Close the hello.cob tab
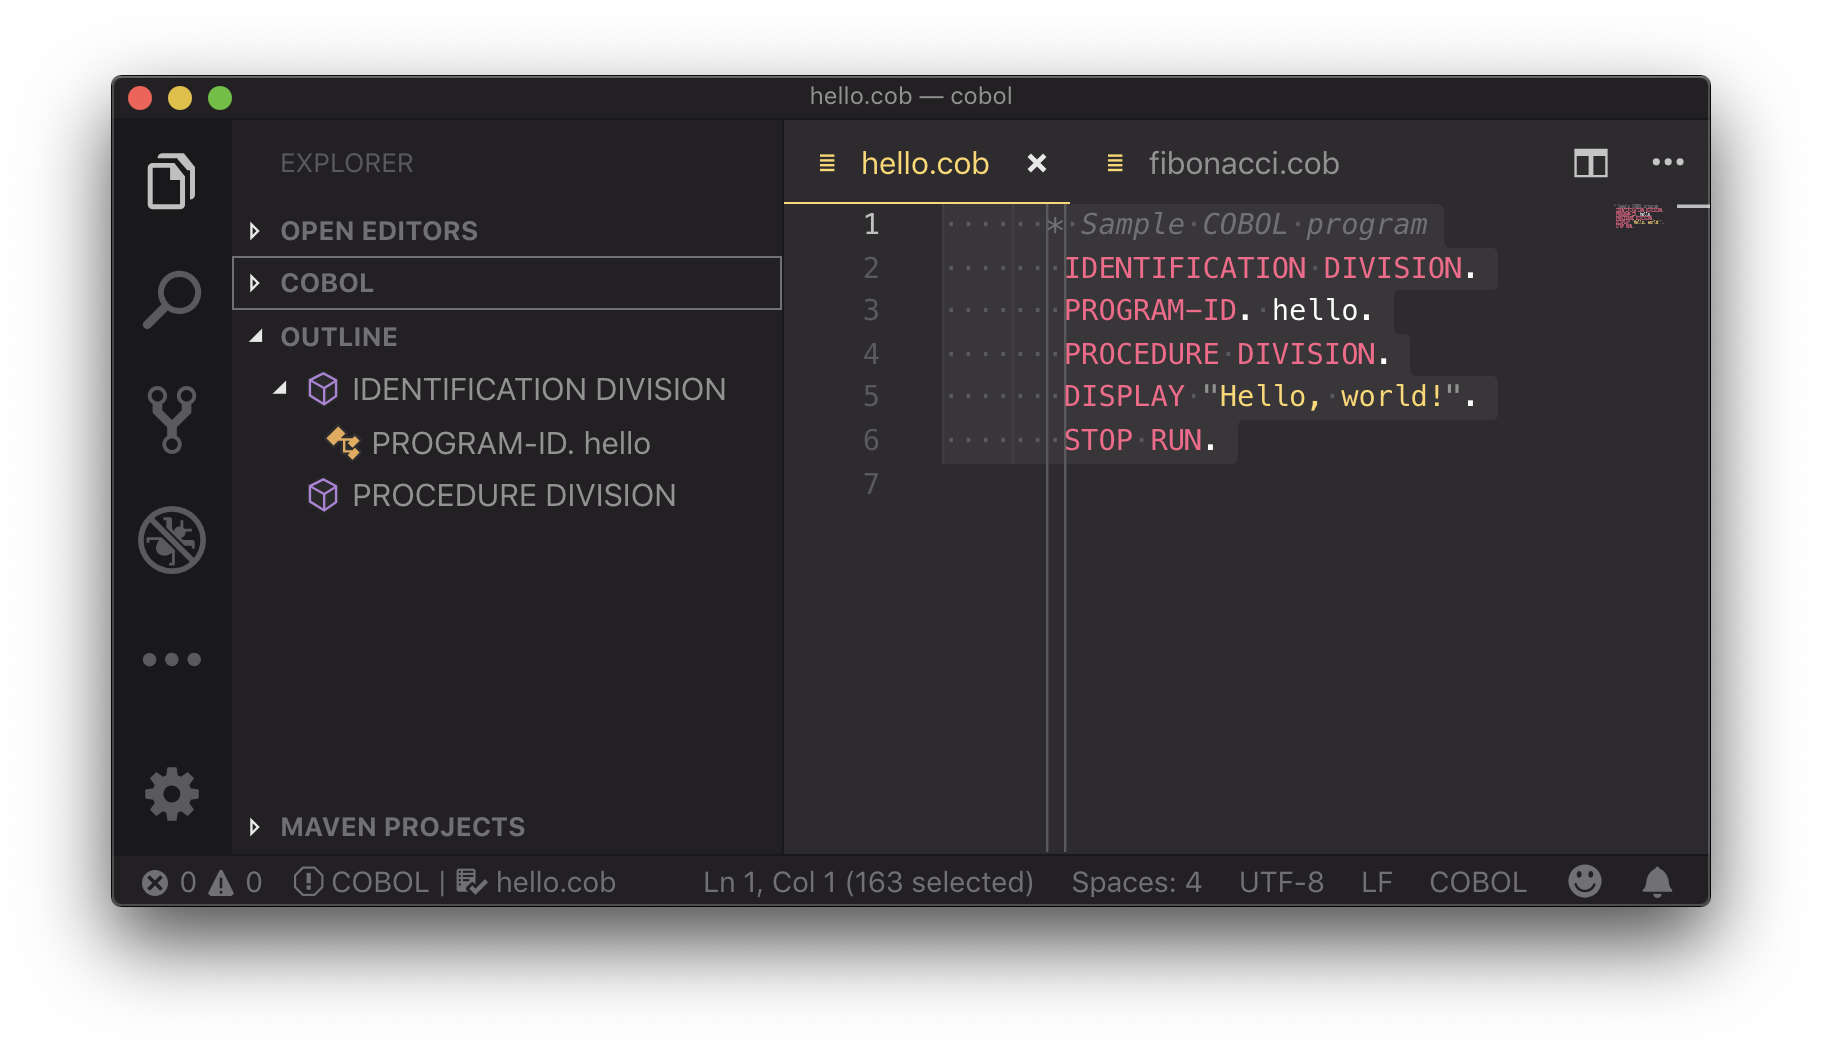The width and height of the screenshot is (1822, 1054). 1037,163
